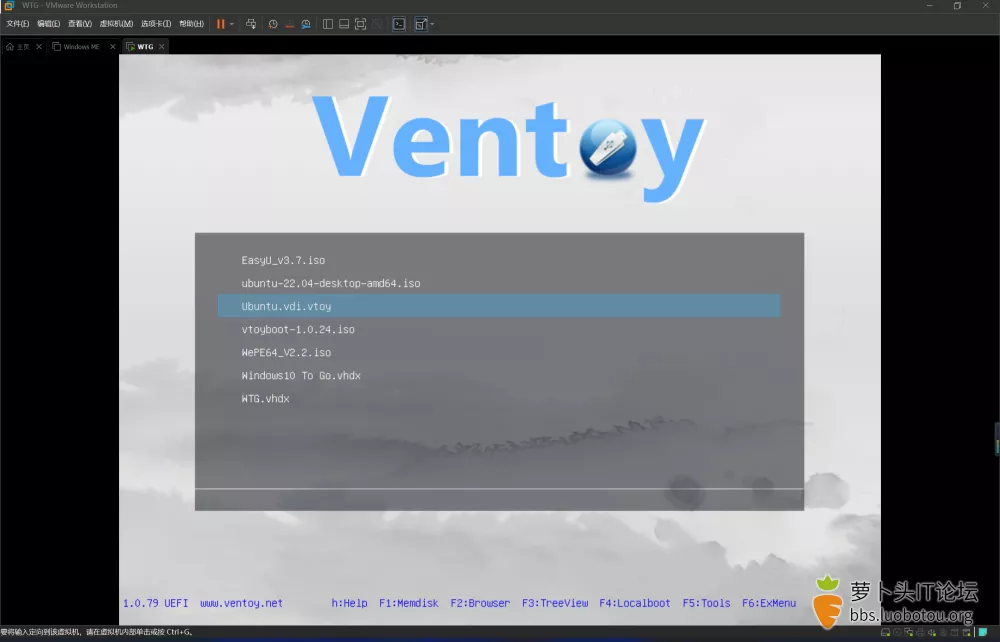Viewport: 1000px width, 642px height.
Task: Open the 帮助(H) menu
Action: tap(191, 24)
